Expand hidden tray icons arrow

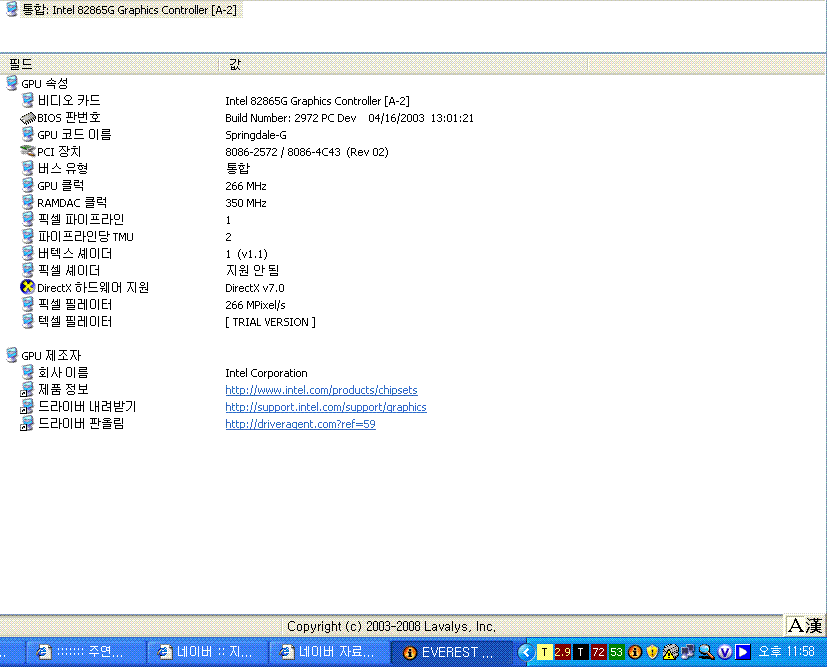coord(525,652)
